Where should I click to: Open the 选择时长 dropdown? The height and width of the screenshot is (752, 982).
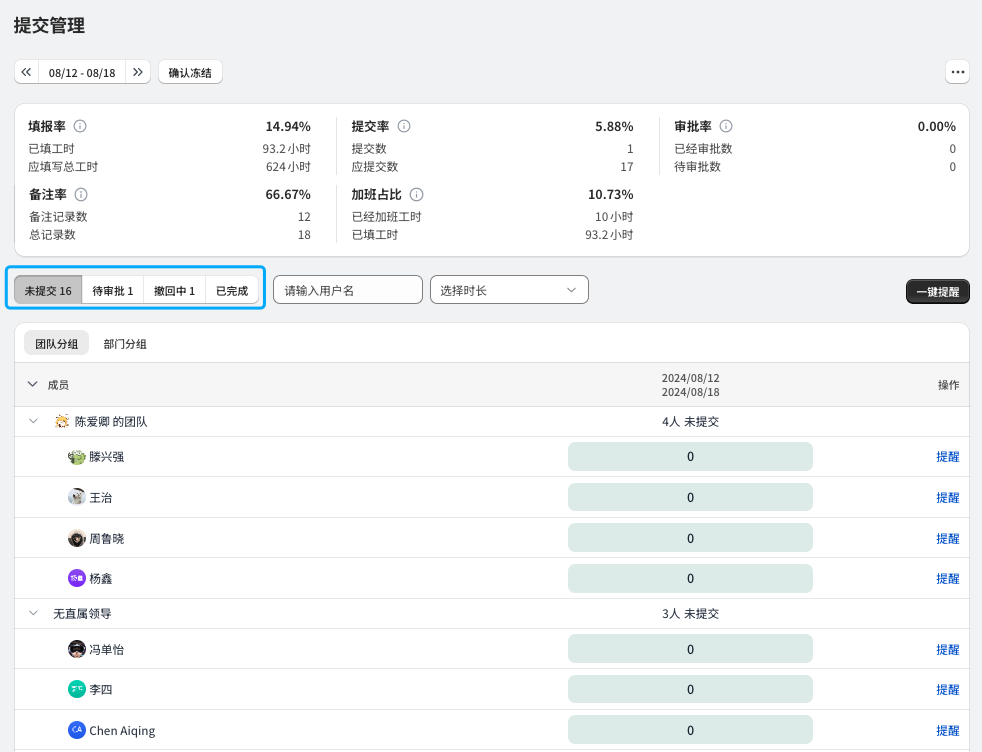tap(509, 290)
